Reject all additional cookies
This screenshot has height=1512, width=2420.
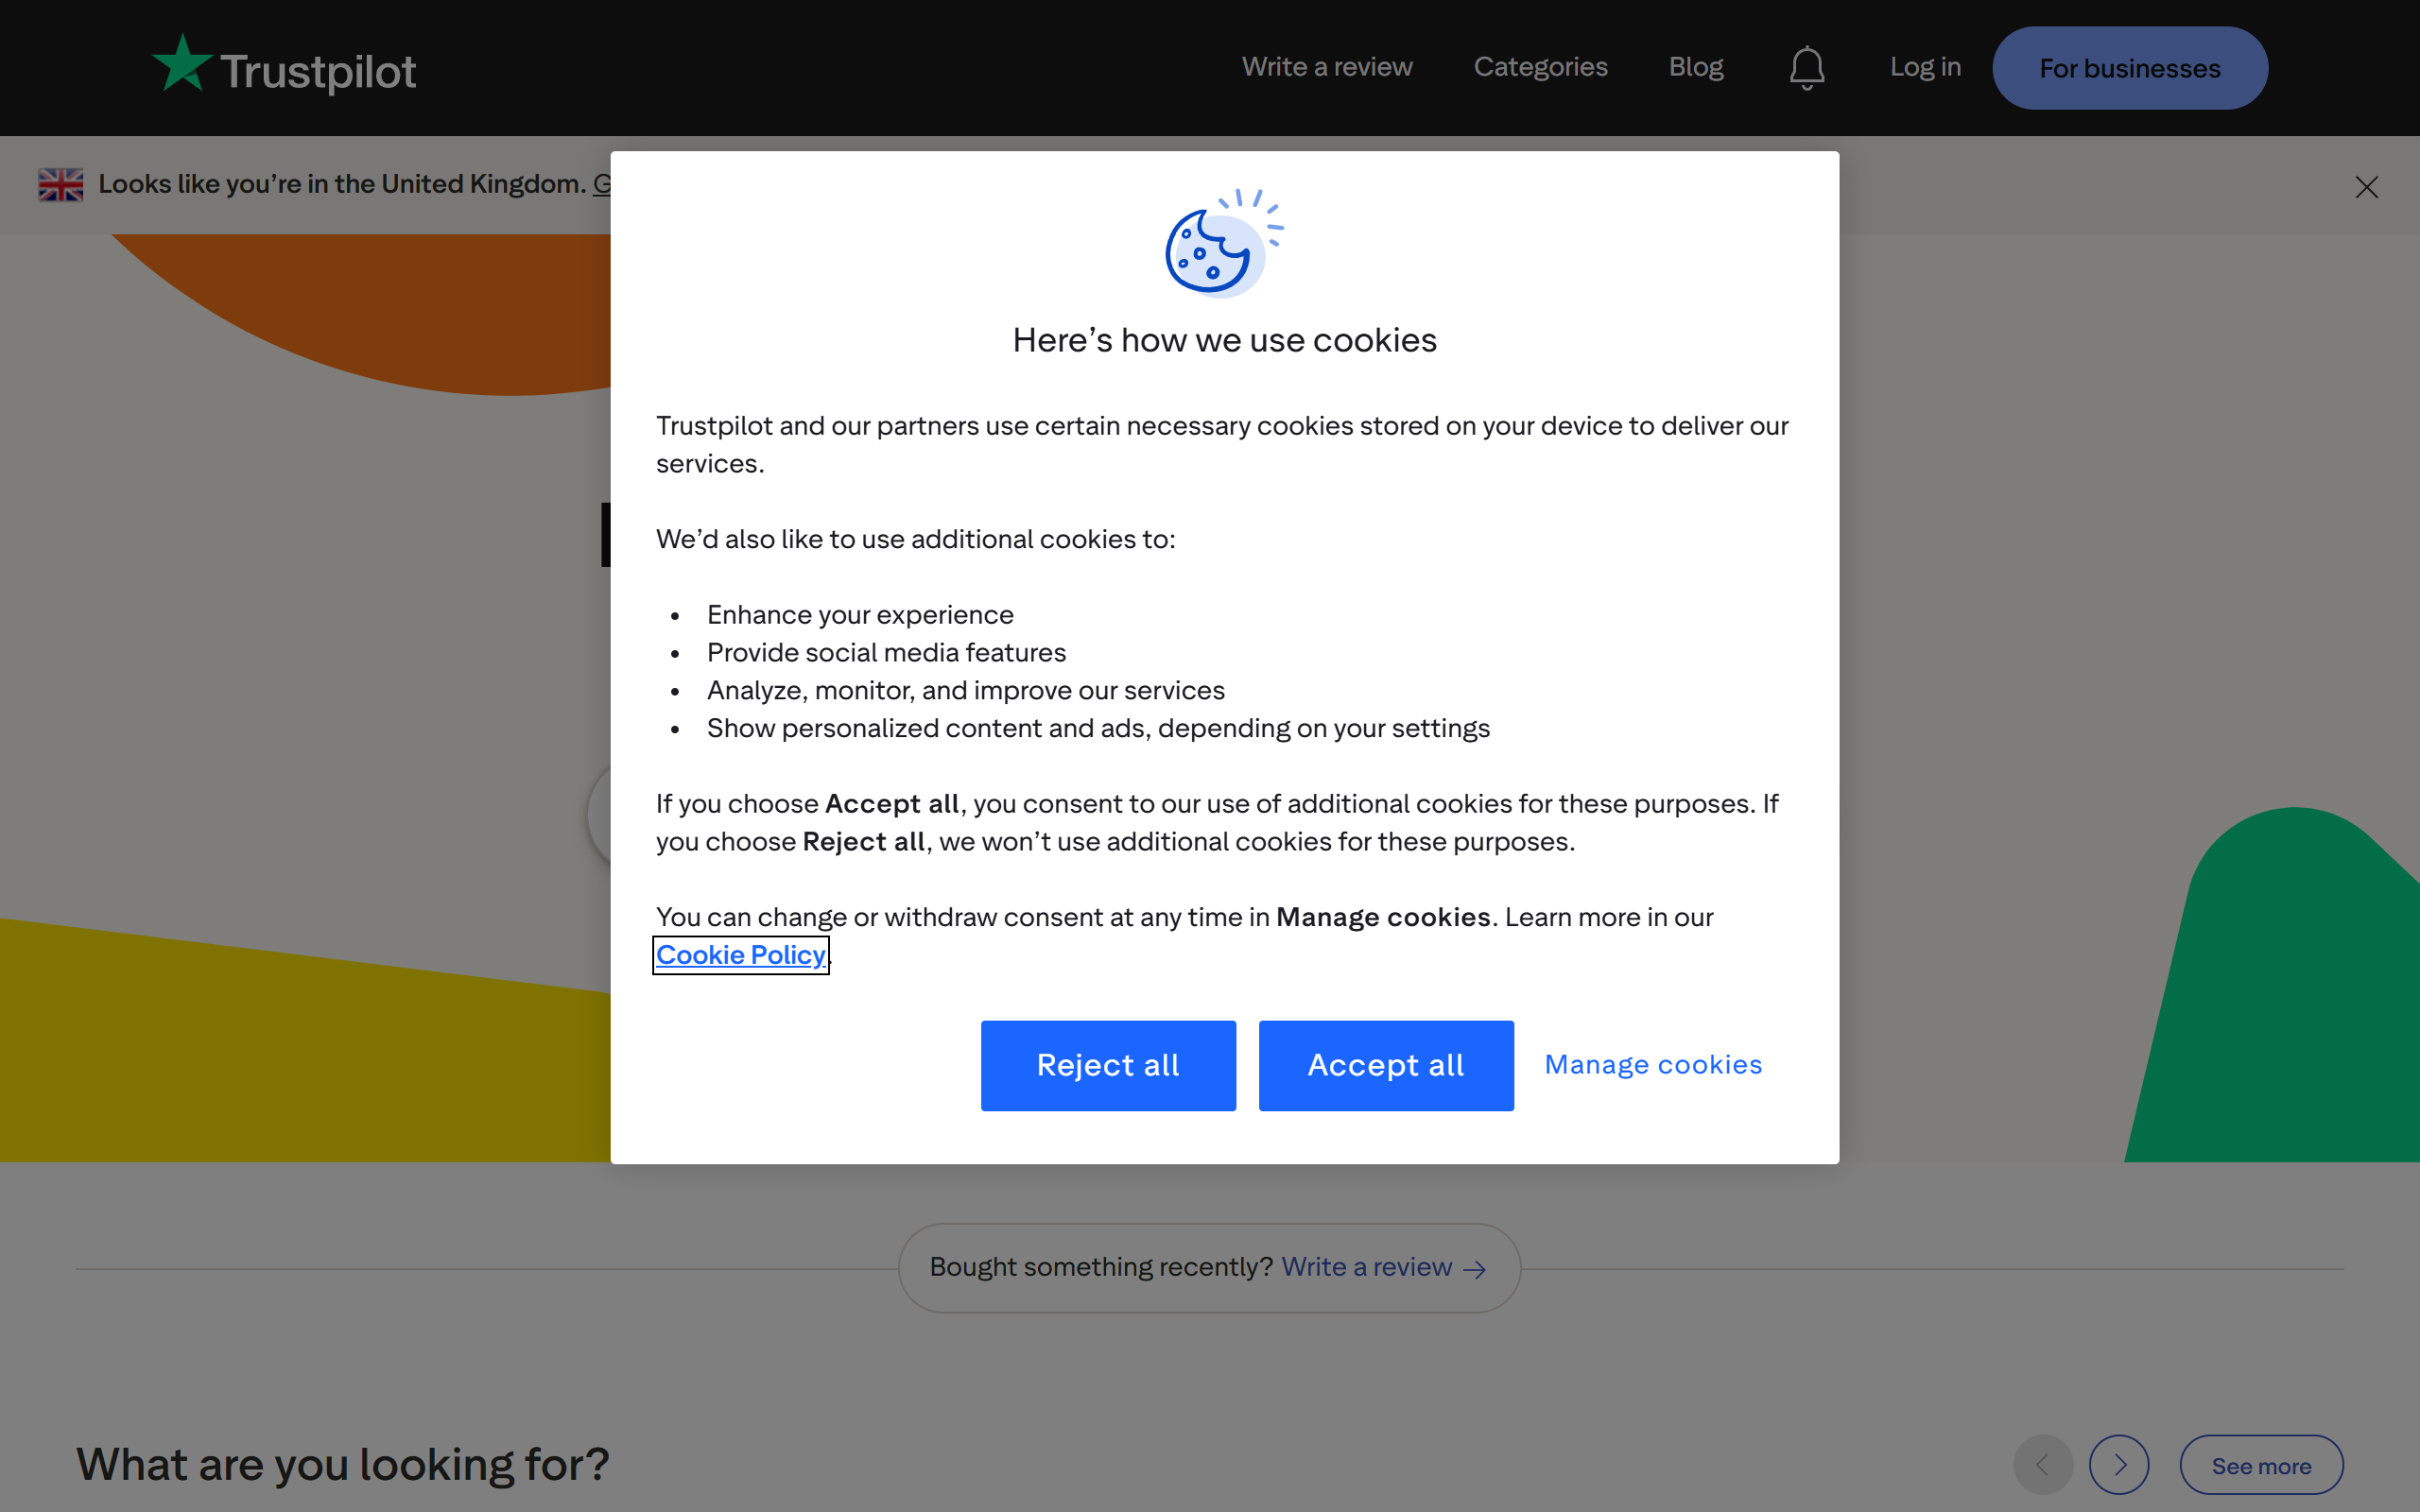[x=1108, y=1065]
